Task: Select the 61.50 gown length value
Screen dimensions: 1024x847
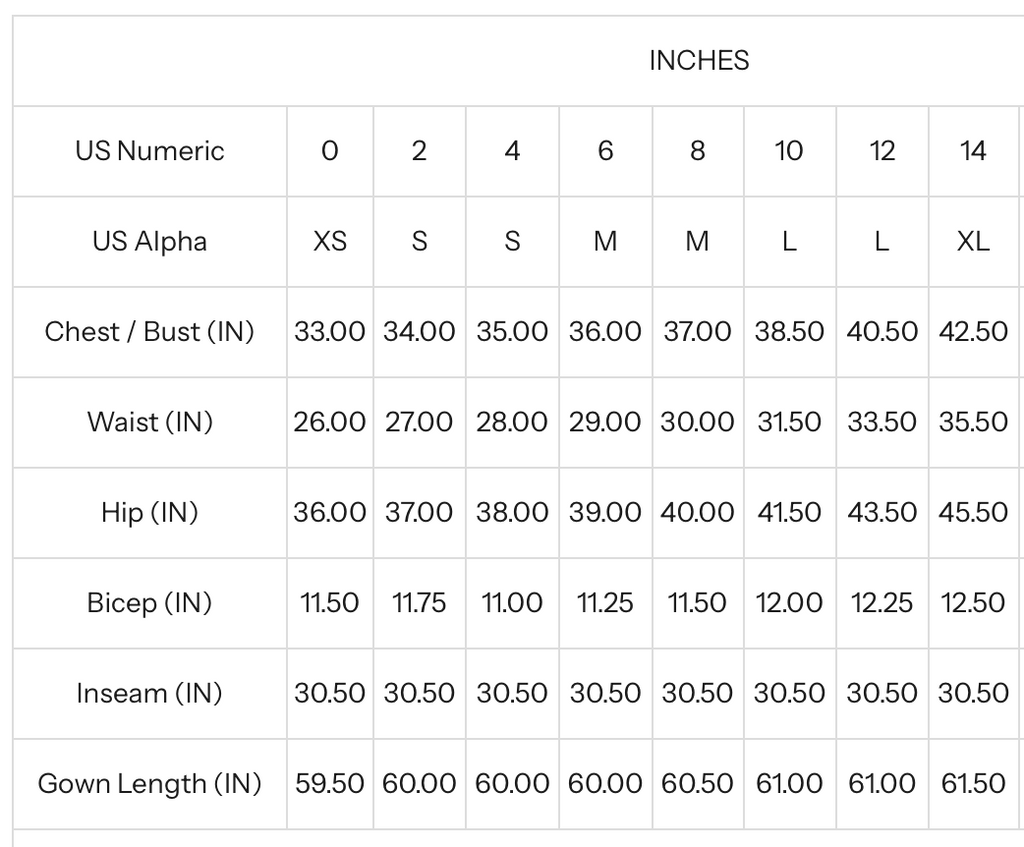Action: click(973, 783)
